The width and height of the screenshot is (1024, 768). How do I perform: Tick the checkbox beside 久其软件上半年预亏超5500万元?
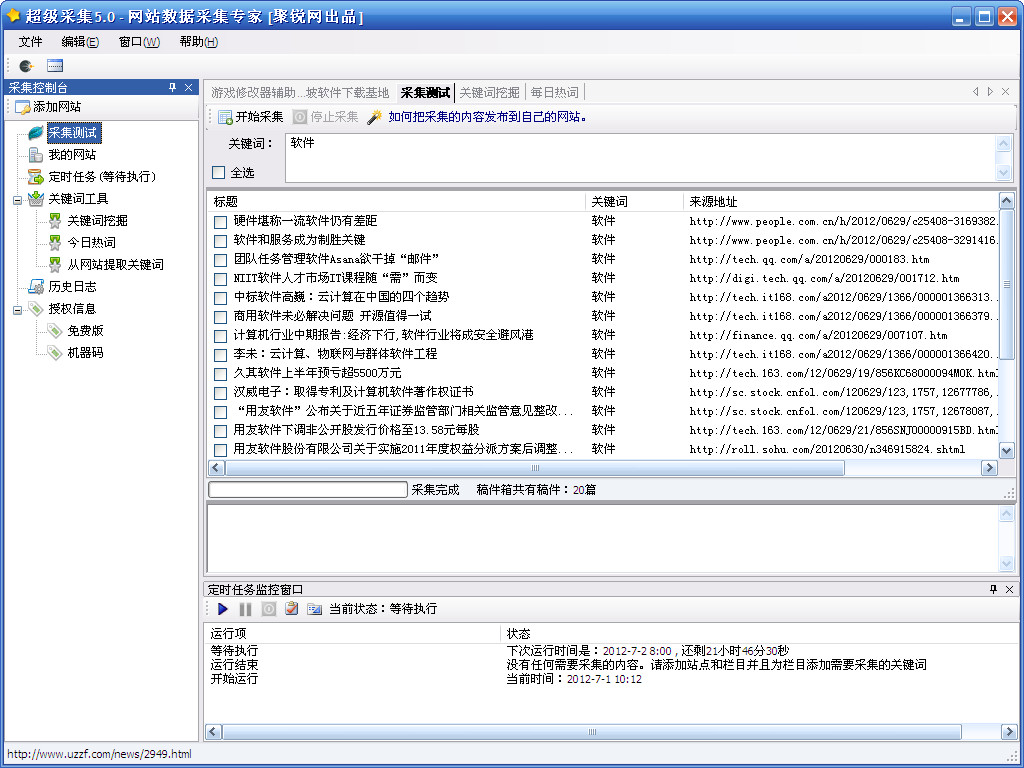pyautogui.click(x=220, y=373)
